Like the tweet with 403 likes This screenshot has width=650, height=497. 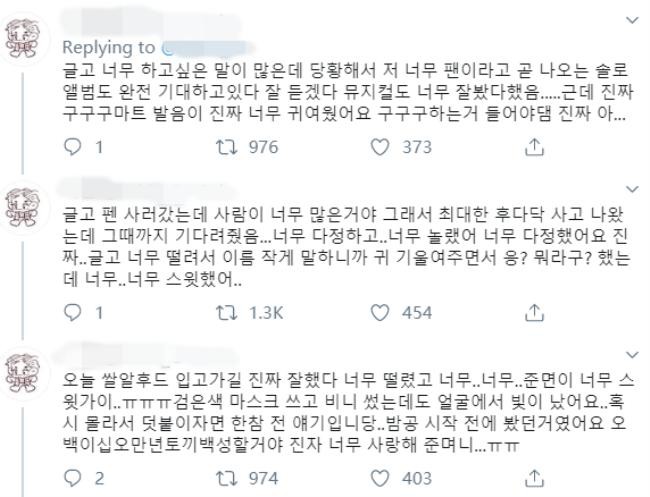(x=379, y=479)
